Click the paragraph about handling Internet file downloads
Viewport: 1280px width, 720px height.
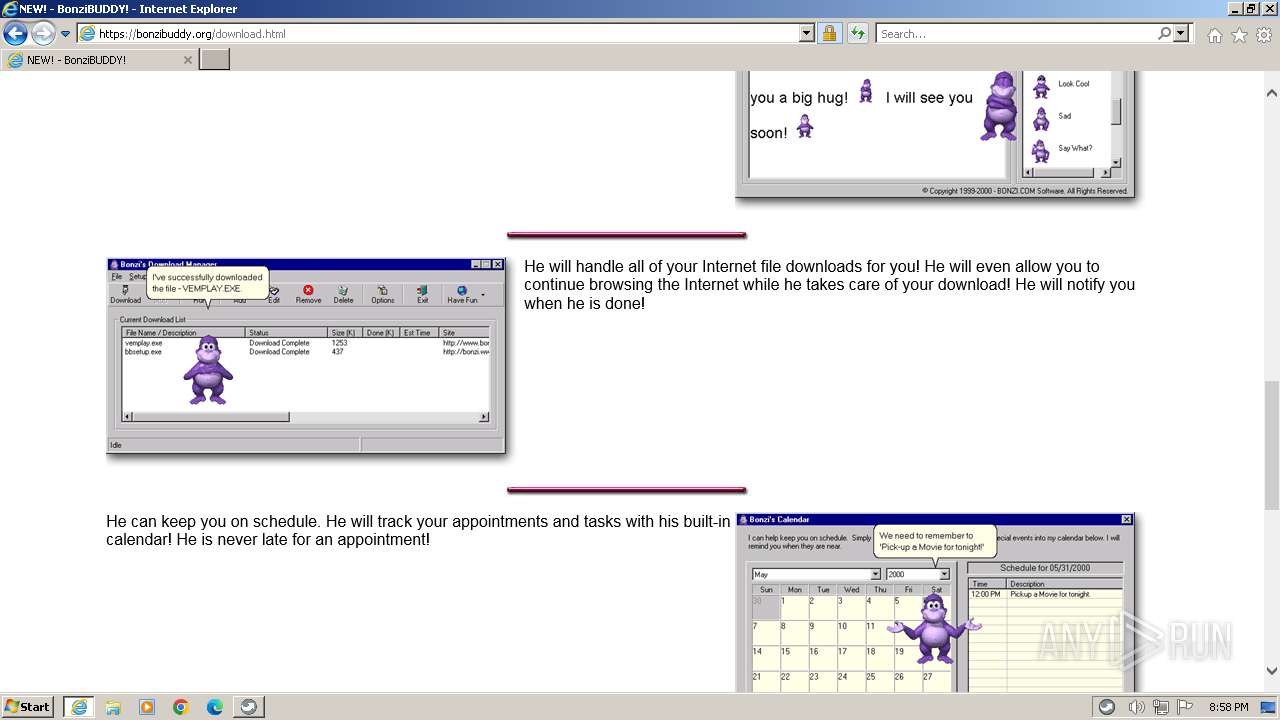pyautogui.click(x=829, y=285)
